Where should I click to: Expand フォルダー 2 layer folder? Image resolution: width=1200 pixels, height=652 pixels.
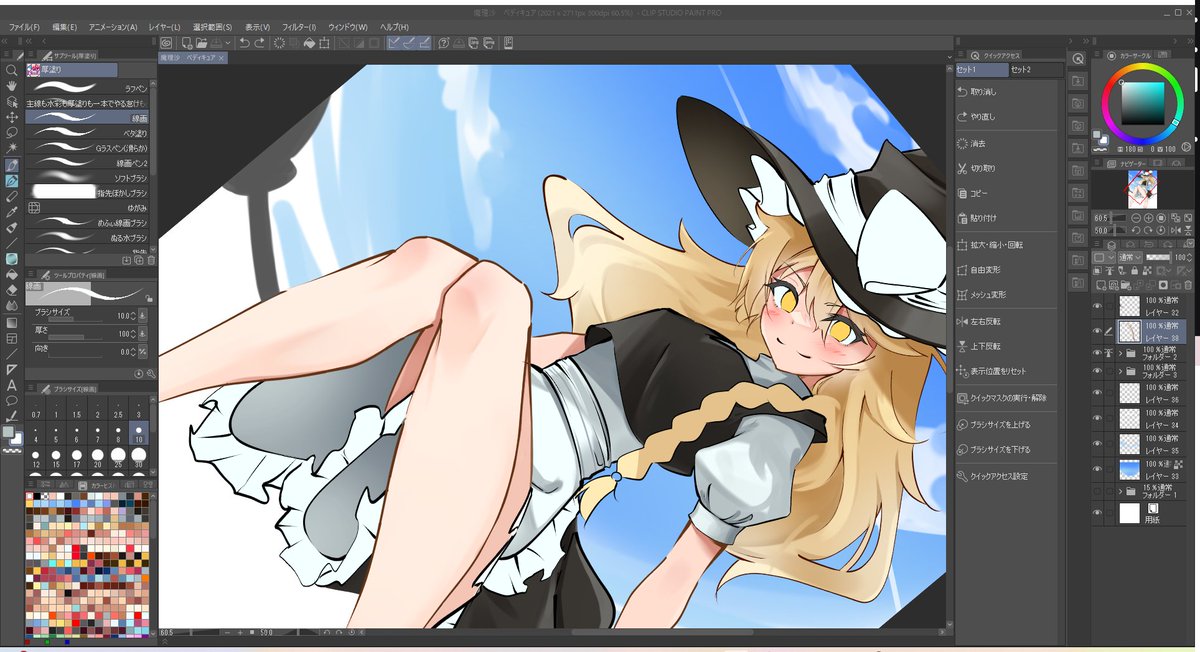(1121, 353)
